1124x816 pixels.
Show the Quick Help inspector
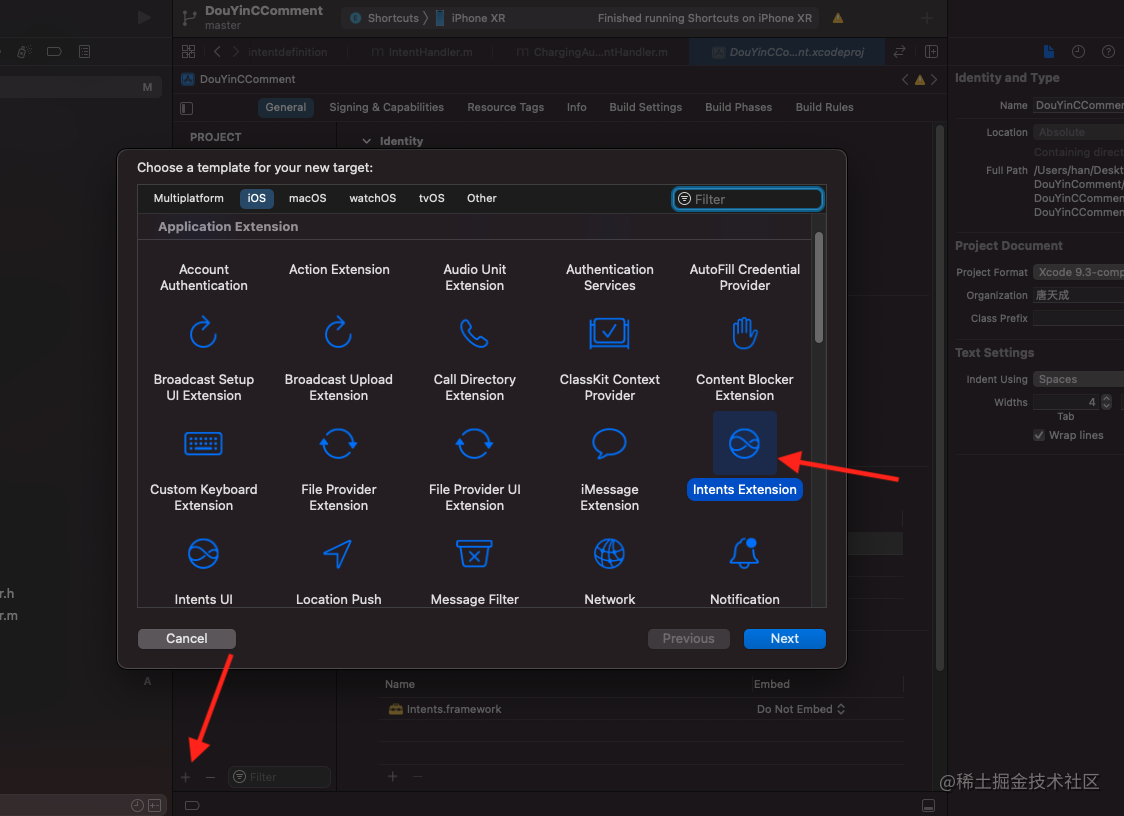pyautogui.click(x=1108, y=52)
